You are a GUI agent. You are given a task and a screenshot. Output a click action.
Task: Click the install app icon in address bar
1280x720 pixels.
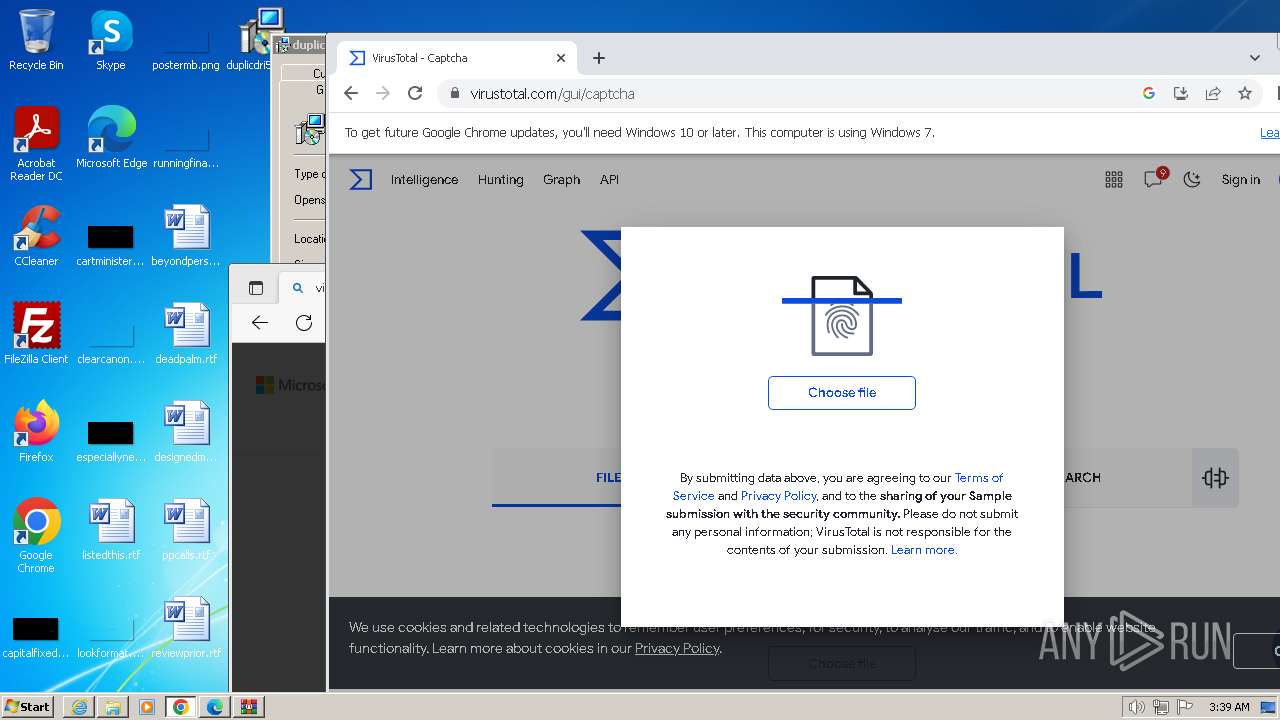[1181, 93]
